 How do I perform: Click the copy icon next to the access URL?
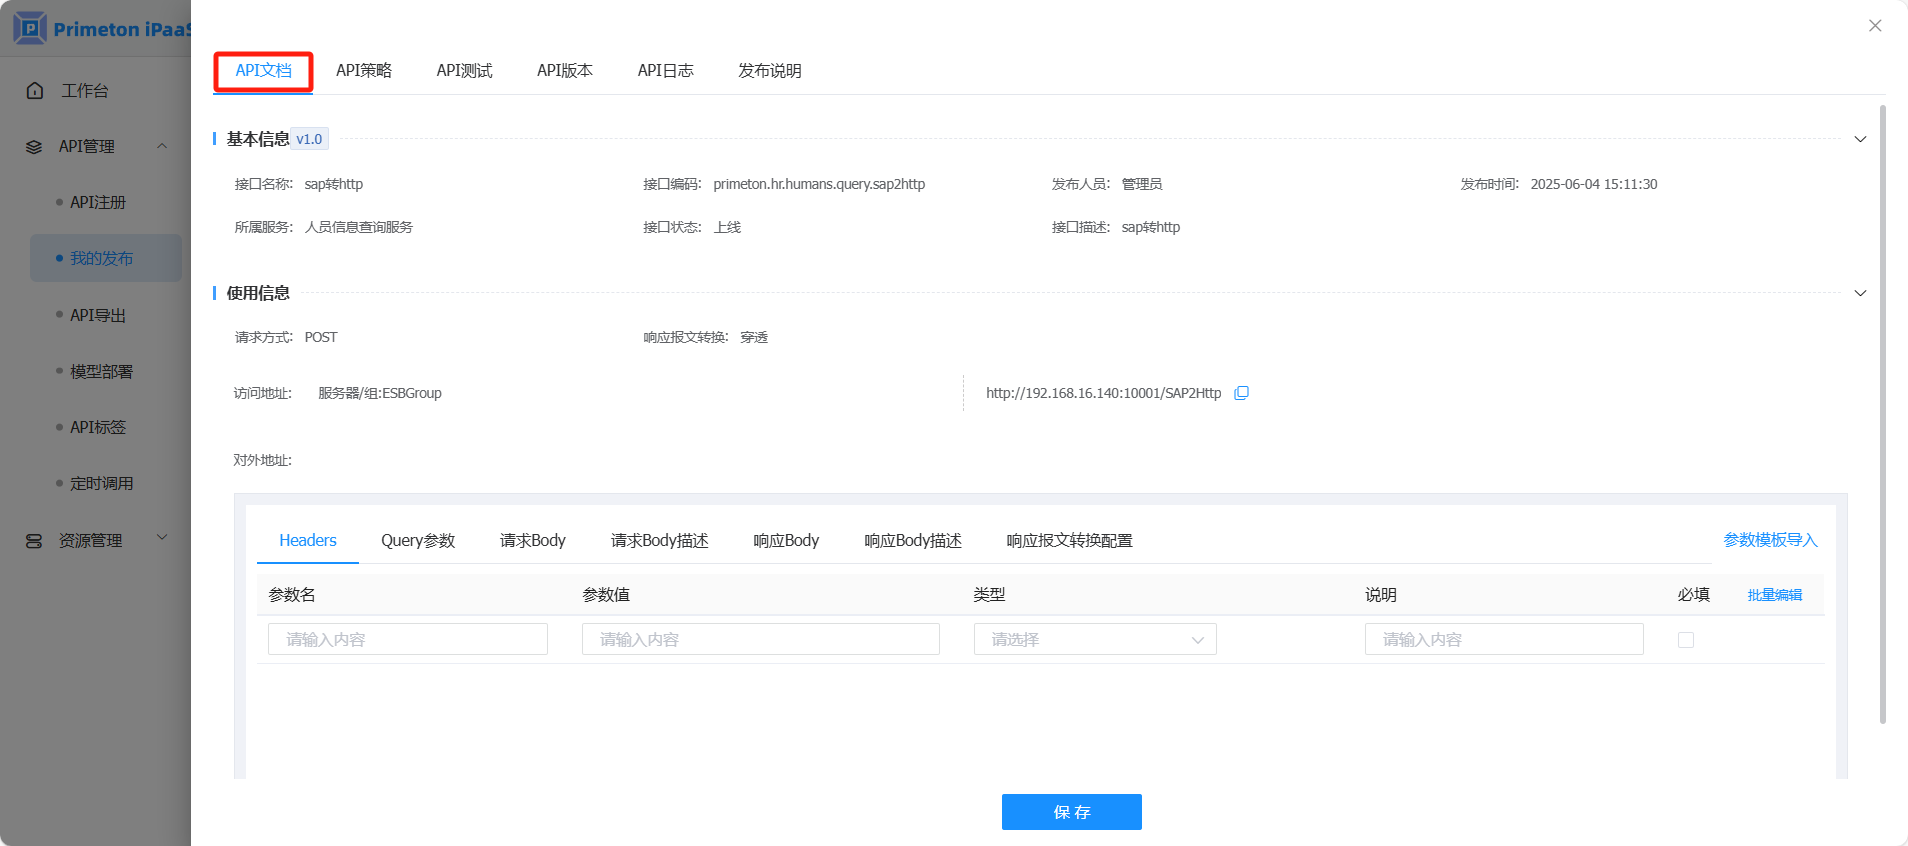1241,393
